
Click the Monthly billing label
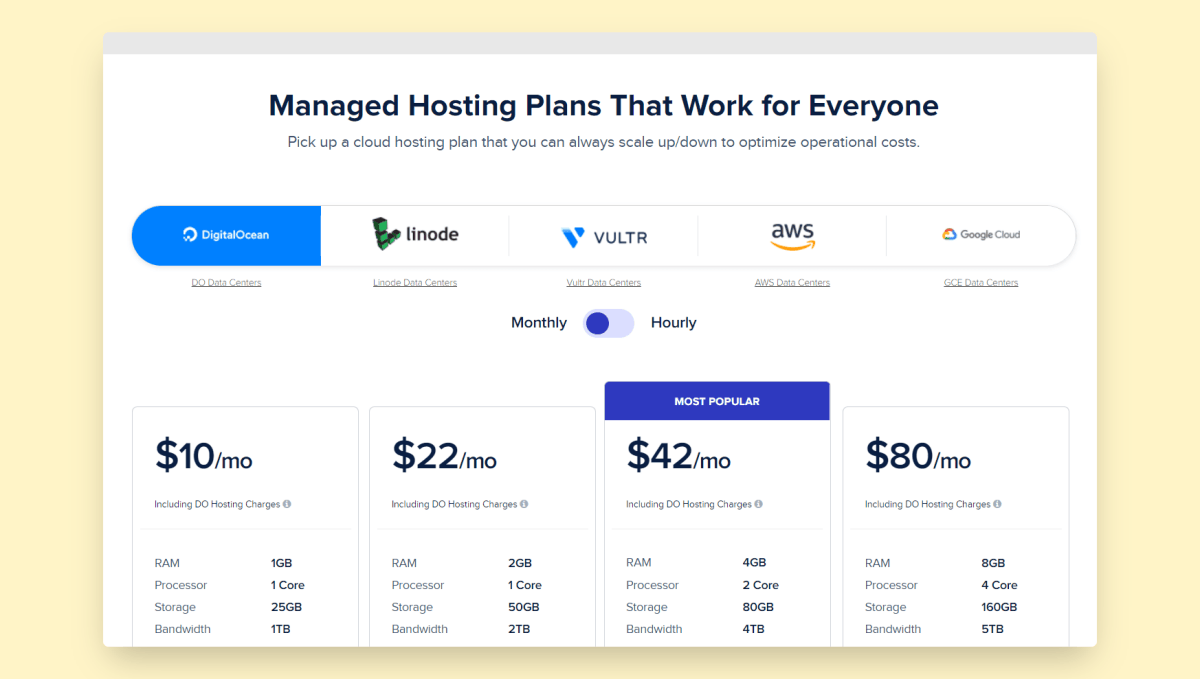(x=539, y=323)
